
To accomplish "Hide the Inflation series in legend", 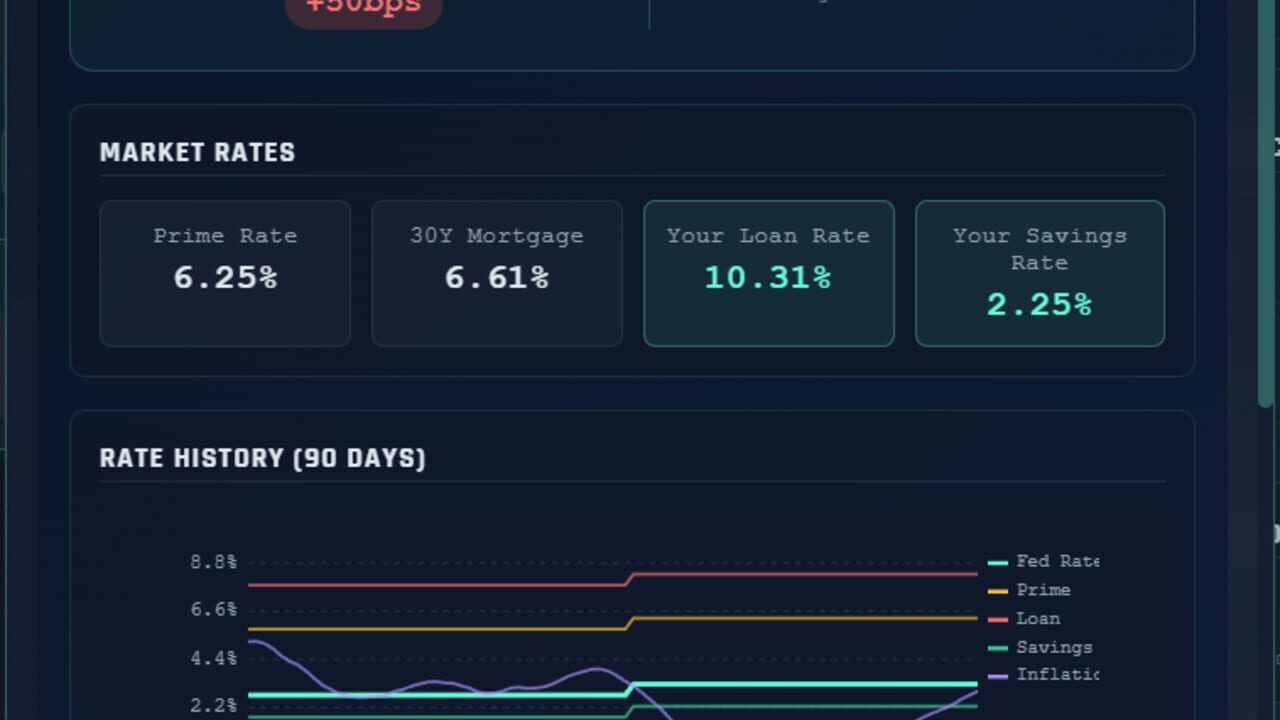I will tap(1043, 675).
